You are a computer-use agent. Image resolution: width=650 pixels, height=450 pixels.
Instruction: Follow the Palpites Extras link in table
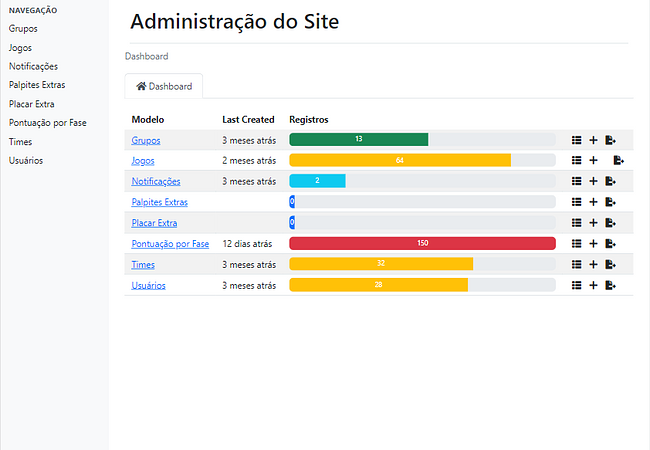160,202
